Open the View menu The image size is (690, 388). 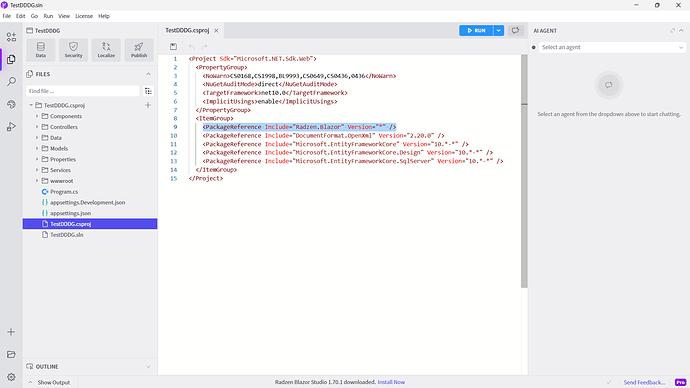coord(64,16)
